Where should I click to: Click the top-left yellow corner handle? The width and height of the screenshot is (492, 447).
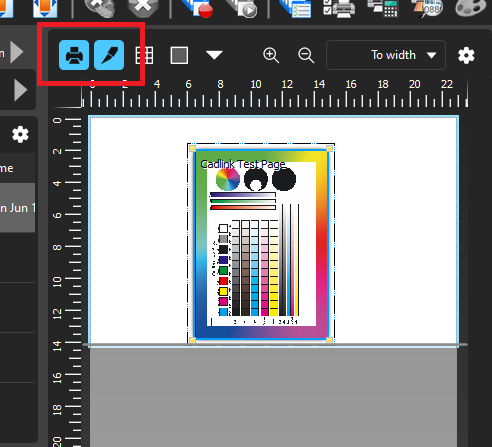(192, 148)
